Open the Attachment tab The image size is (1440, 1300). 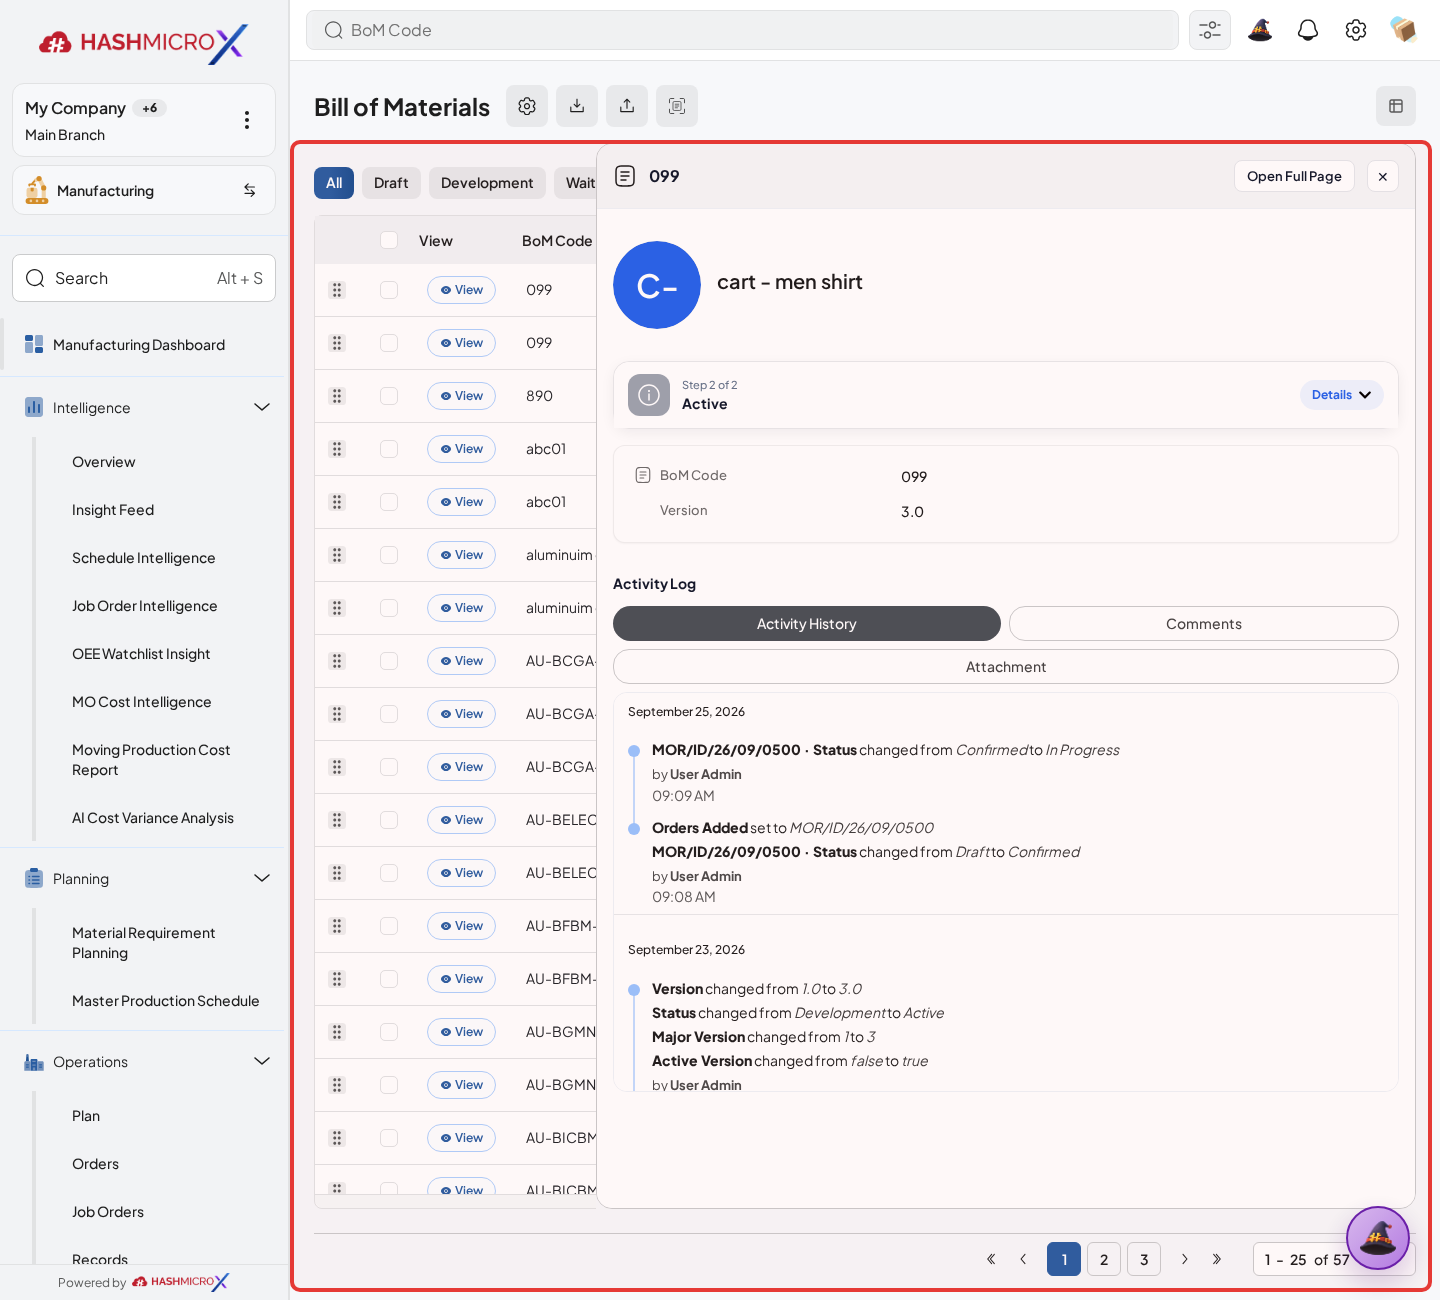(1005, 667)
